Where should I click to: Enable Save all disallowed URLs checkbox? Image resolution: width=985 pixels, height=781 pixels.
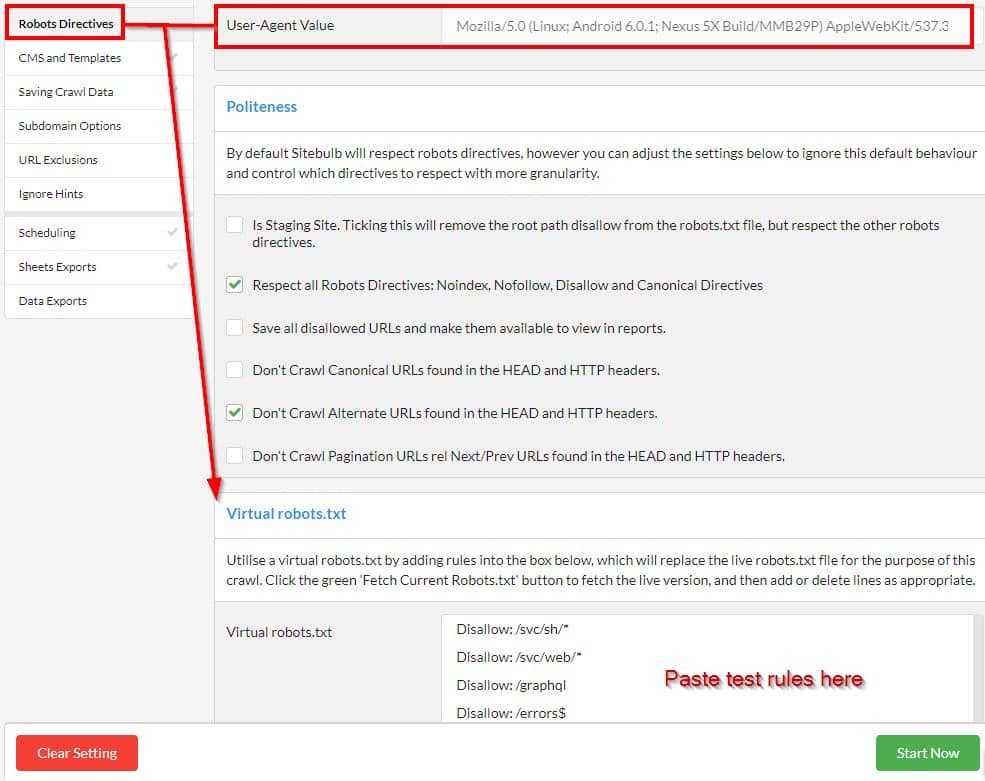coord(235,327)
